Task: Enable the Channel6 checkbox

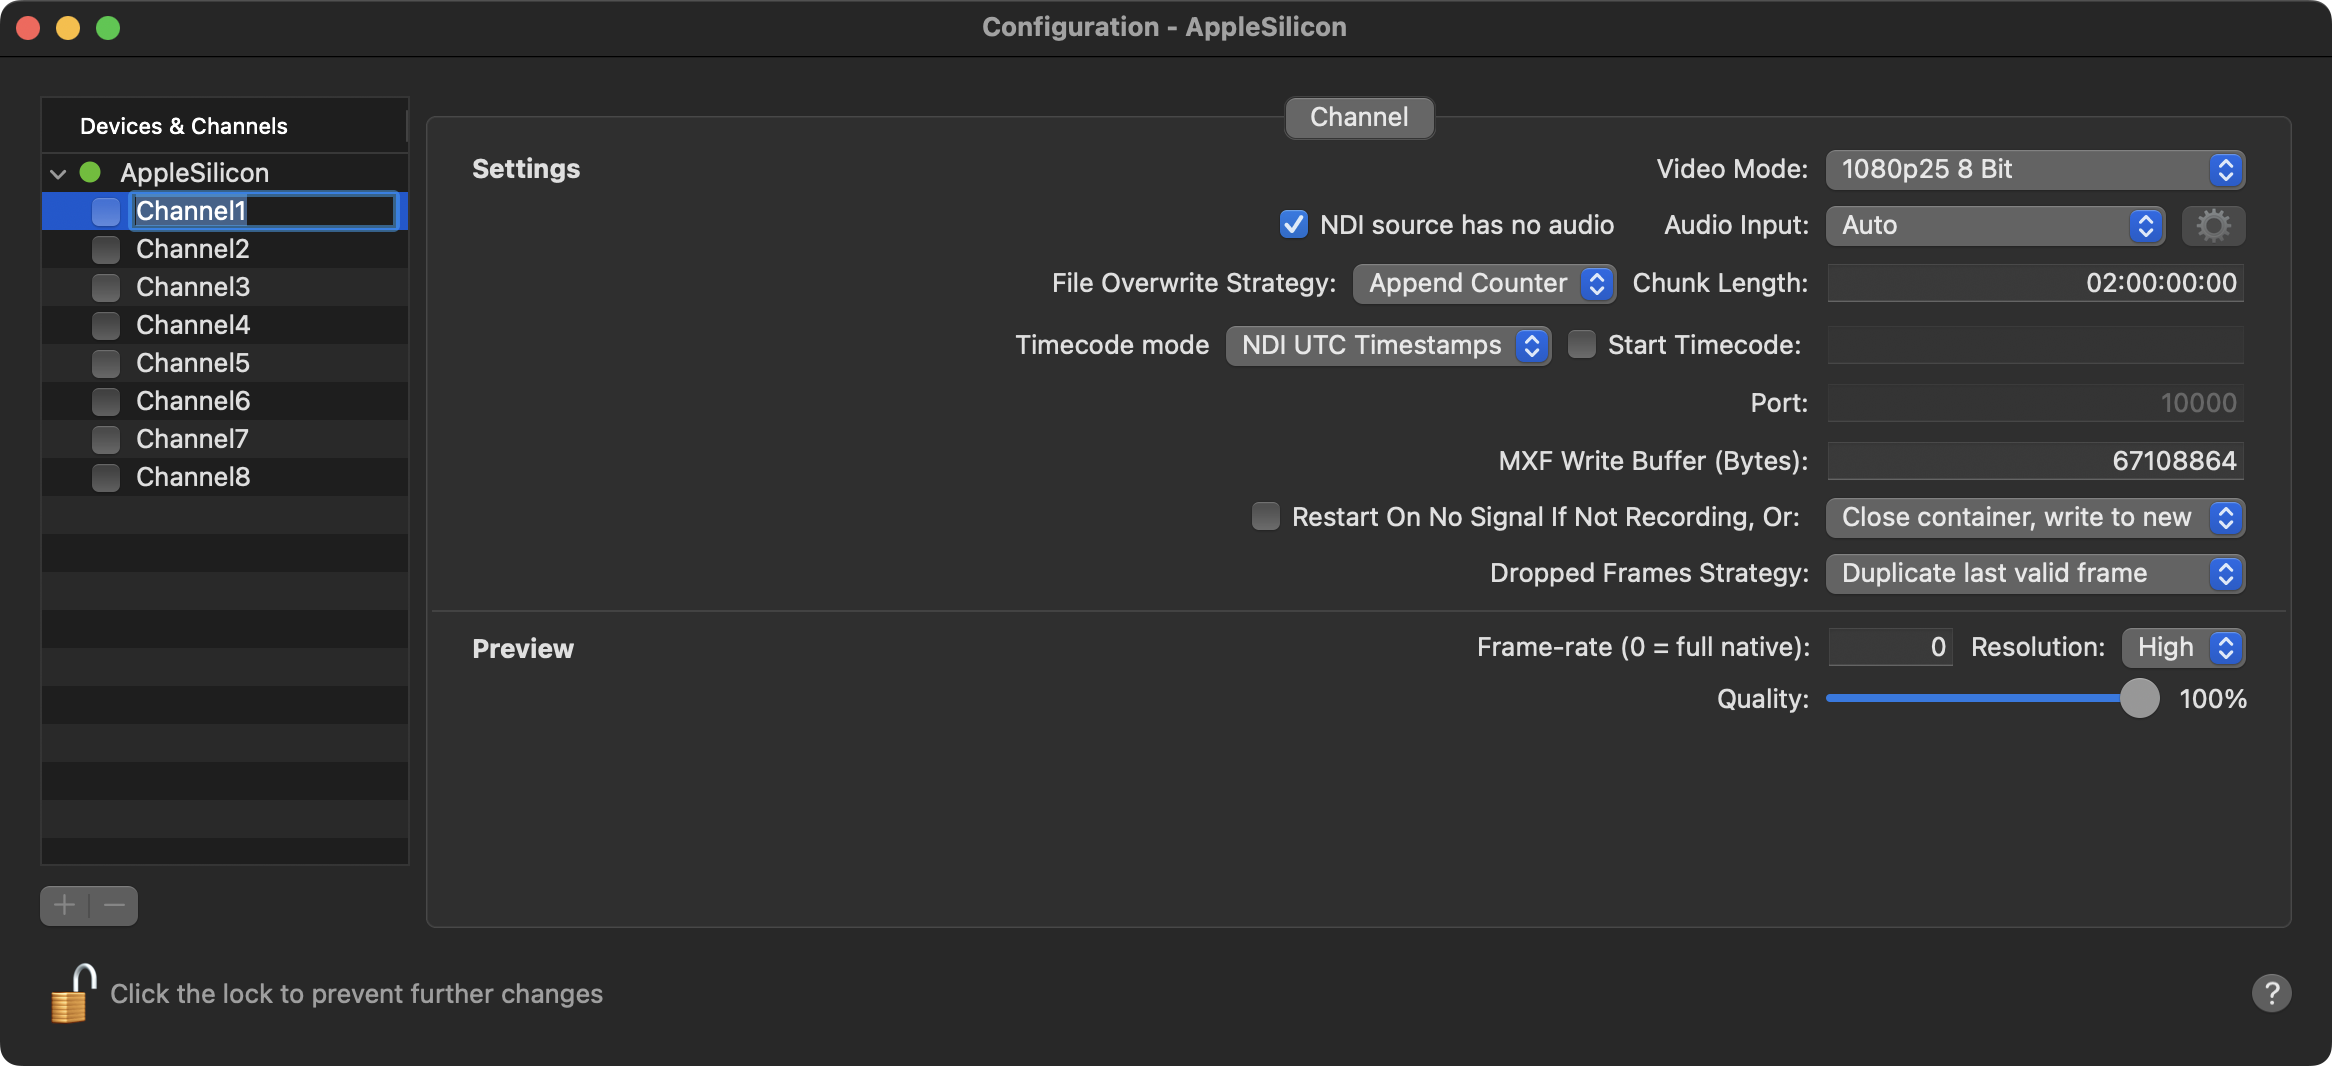Action: 106,401
